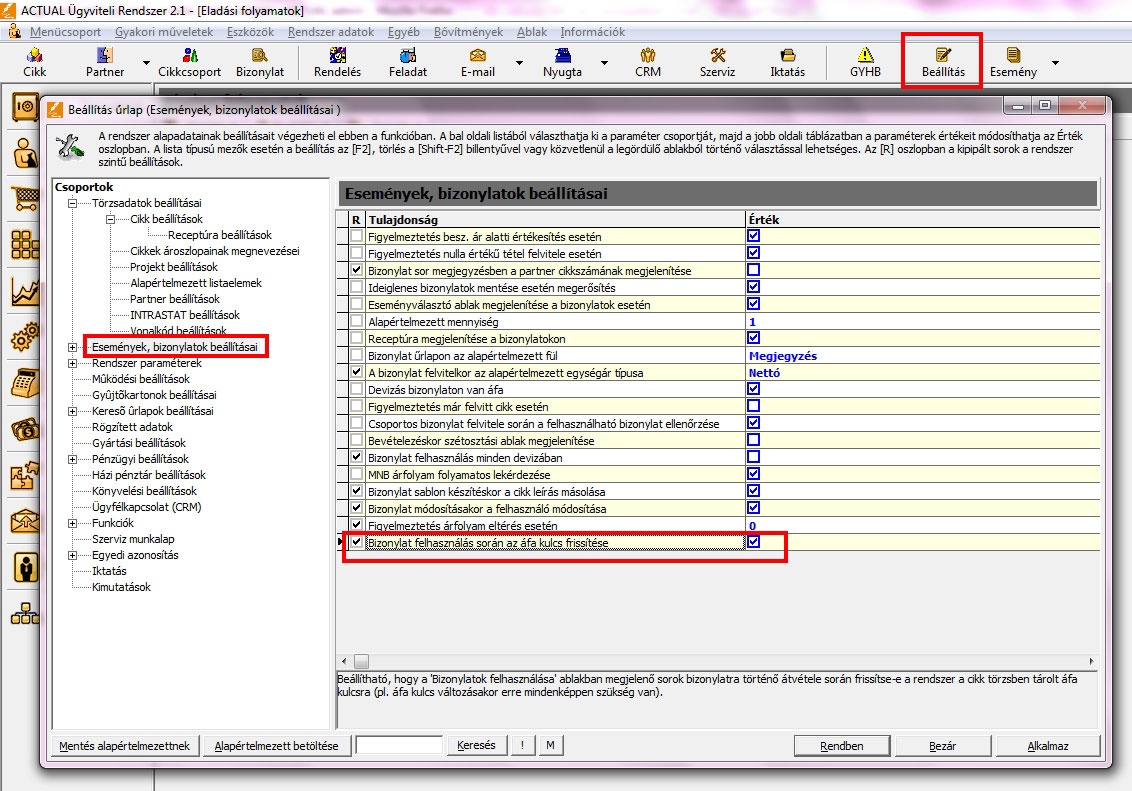1132x791 pixels.
Task: Click the Rendben button
Action: [x=841, y=746]
